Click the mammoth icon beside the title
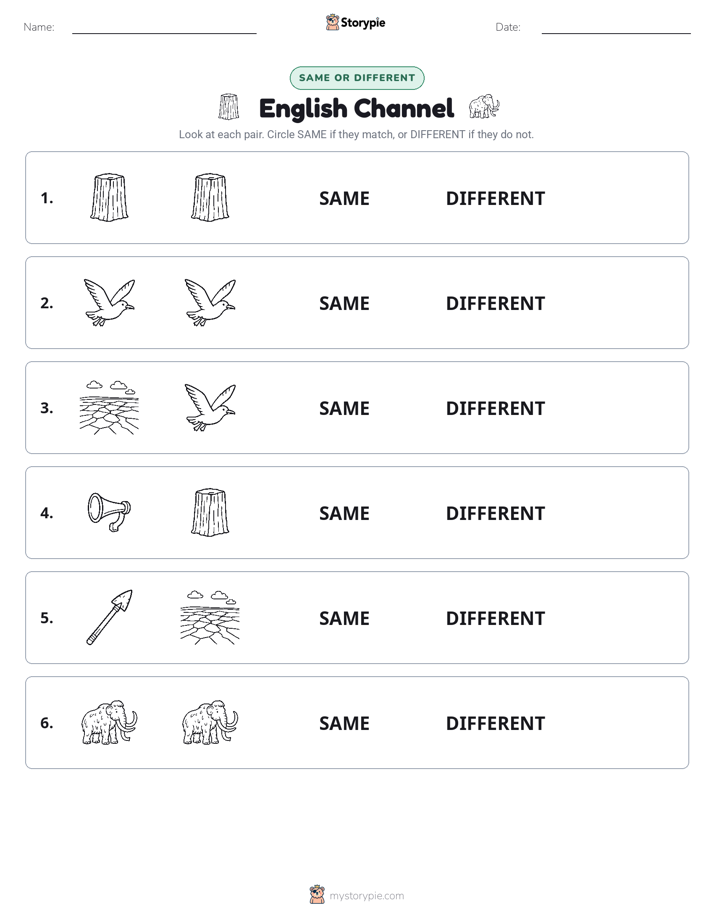The width and height of the screenshot is (714, 924). pyautogui.click(x=484, y=107)
